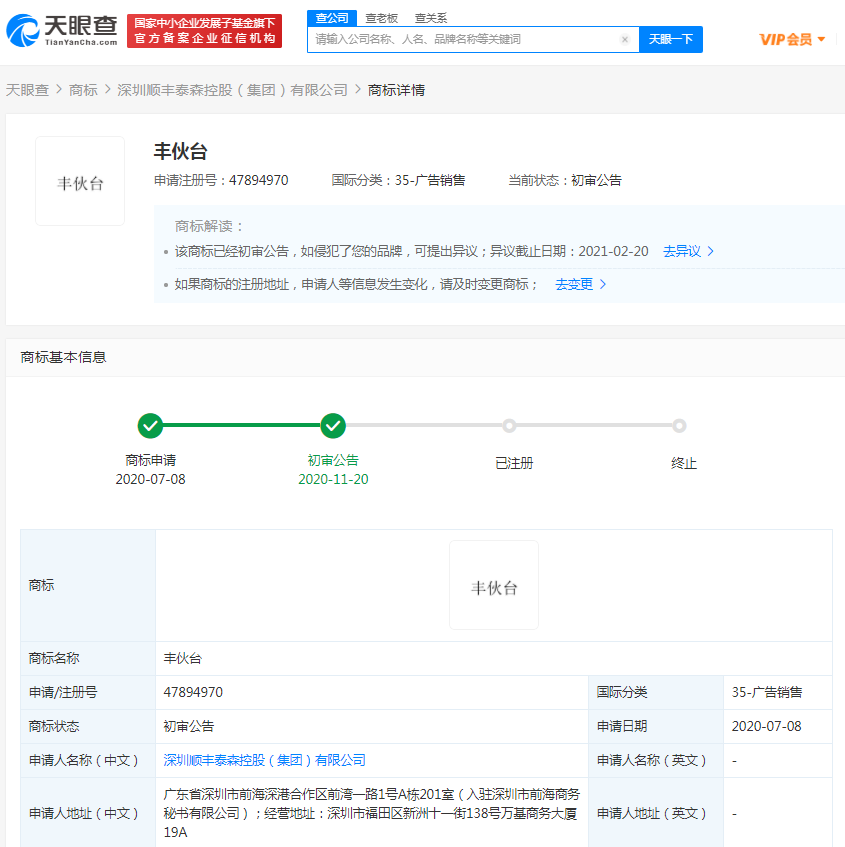
Task: Select the 终止 step circle
Action: [679, 426]
